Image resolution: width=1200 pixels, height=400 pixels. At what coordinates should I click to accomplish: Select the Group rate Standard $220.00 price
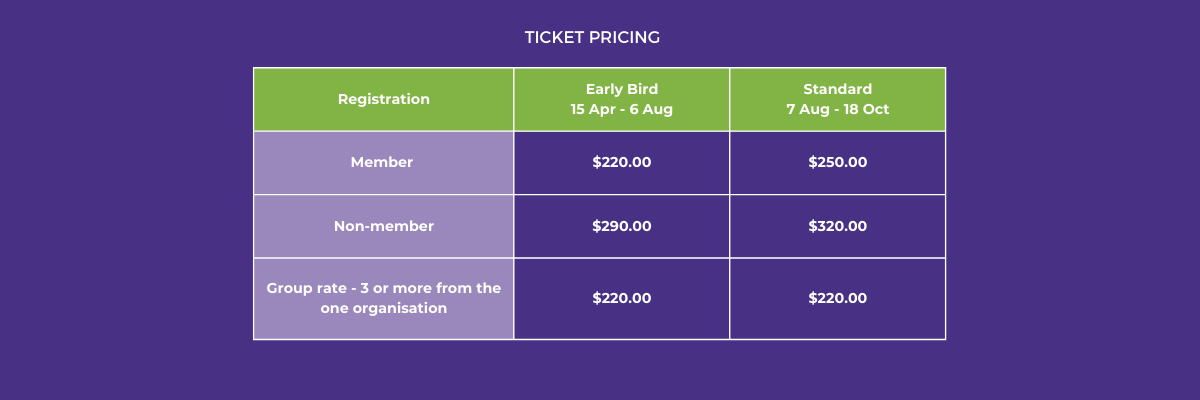click(838, 298)
